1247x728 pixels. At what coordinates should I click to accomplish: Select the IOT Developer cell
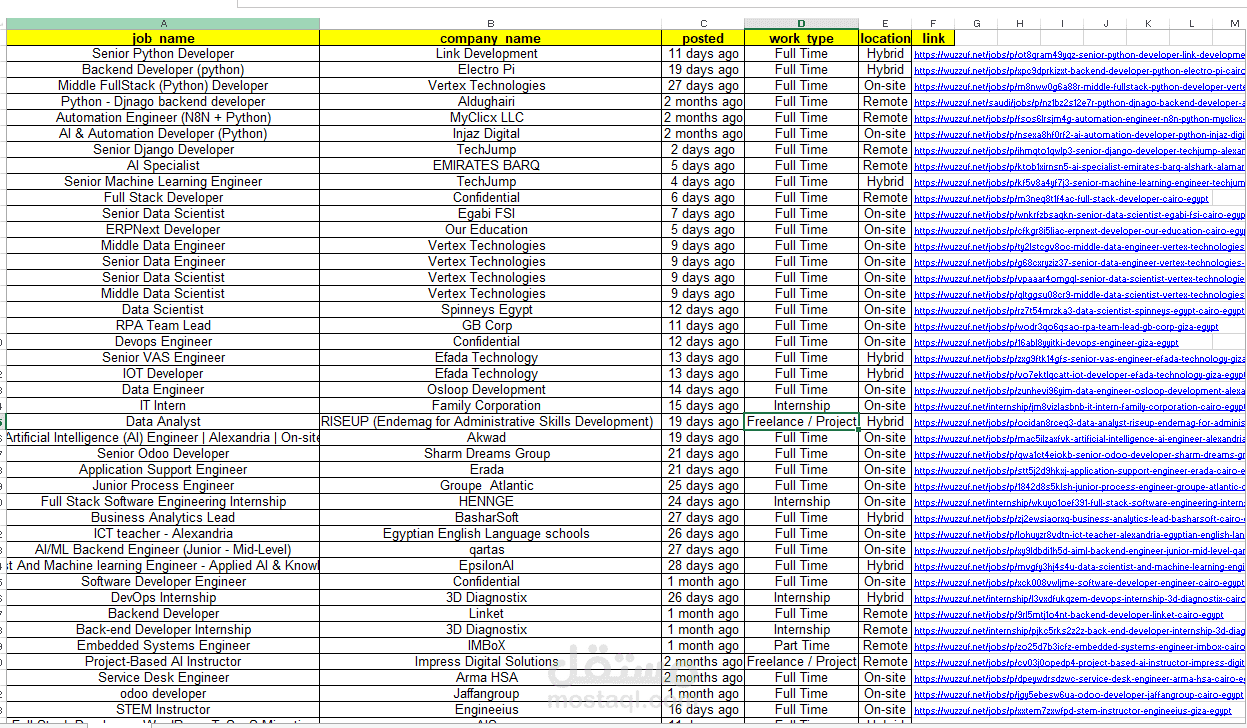tap(163, 374)
